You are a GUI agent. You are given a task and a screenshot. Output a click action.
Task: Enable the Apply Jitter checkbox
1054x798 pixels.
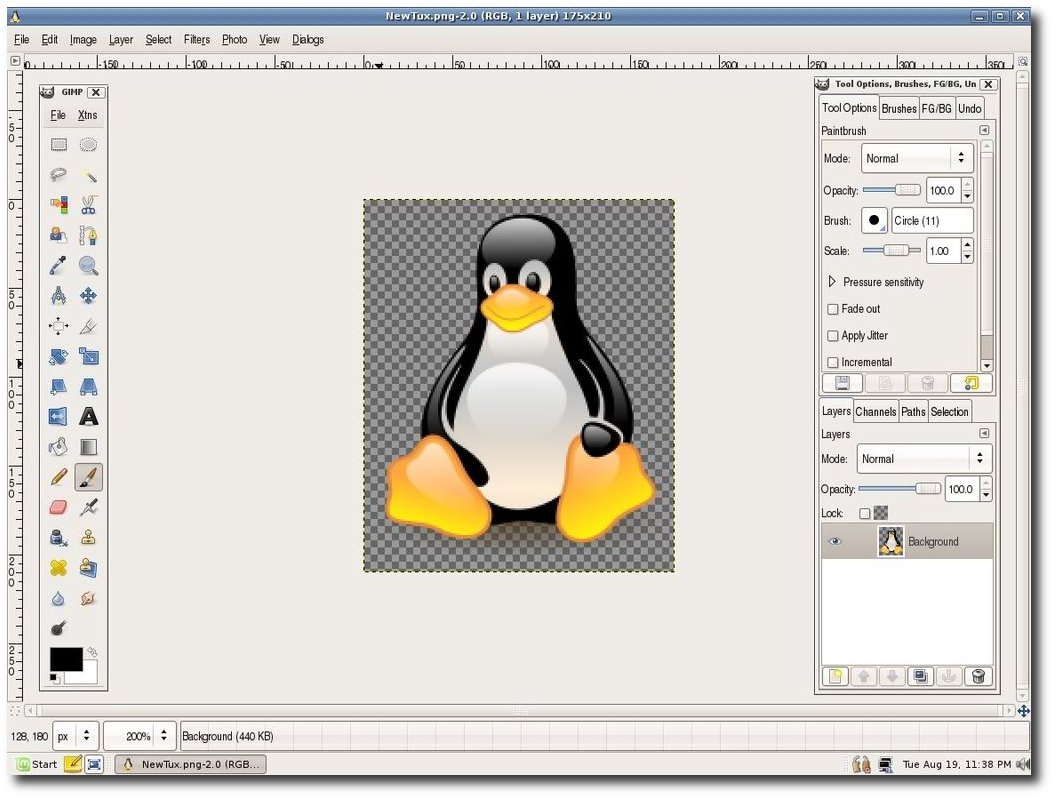click(x=833, y=335)
